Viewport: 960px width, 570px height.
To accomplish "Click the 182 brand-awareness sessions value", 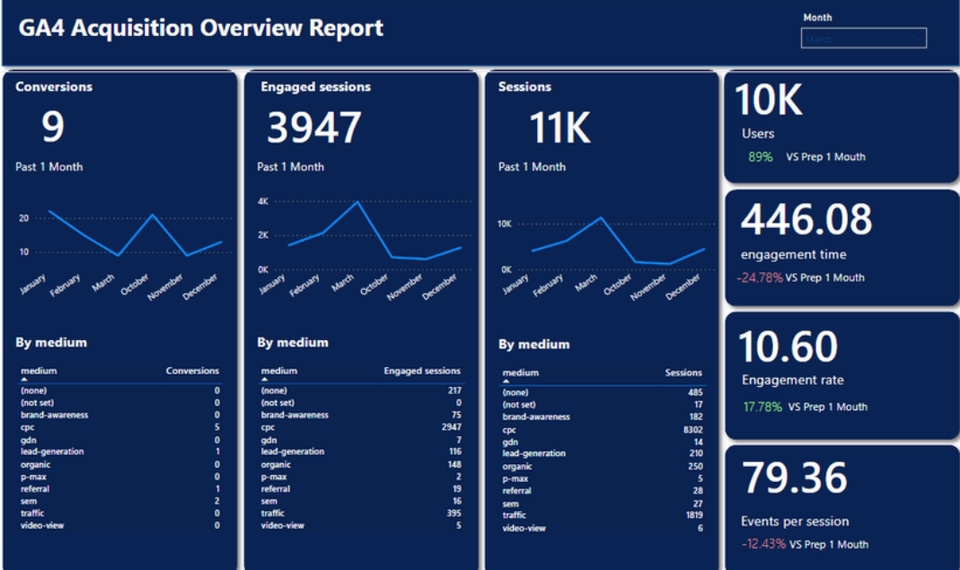I will [x=696, y=416].
